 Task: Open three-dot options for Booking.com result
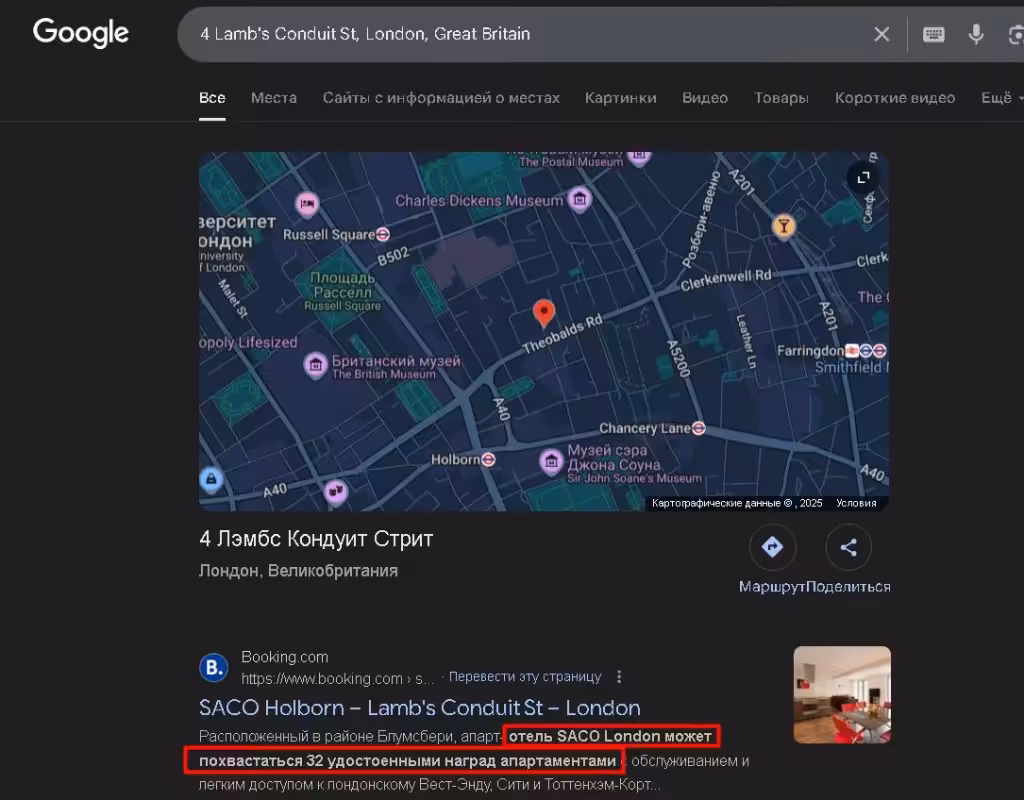pos(619,677)
